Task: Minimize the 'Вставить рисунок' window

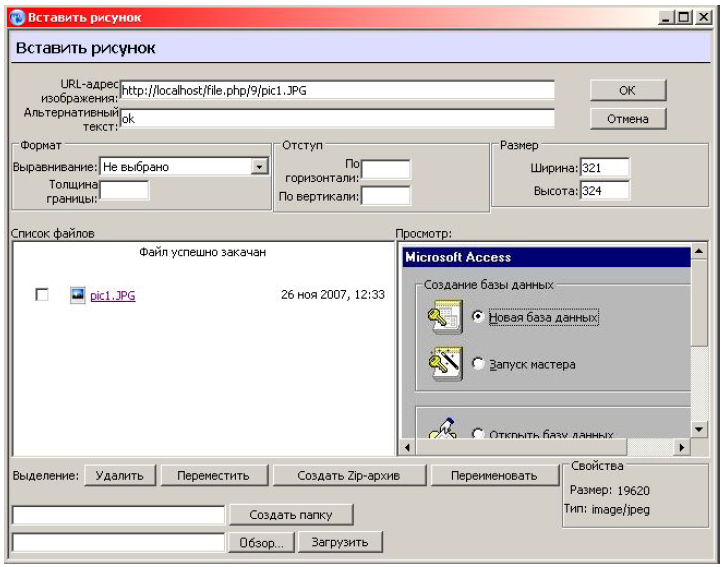Action: (666, 18)
